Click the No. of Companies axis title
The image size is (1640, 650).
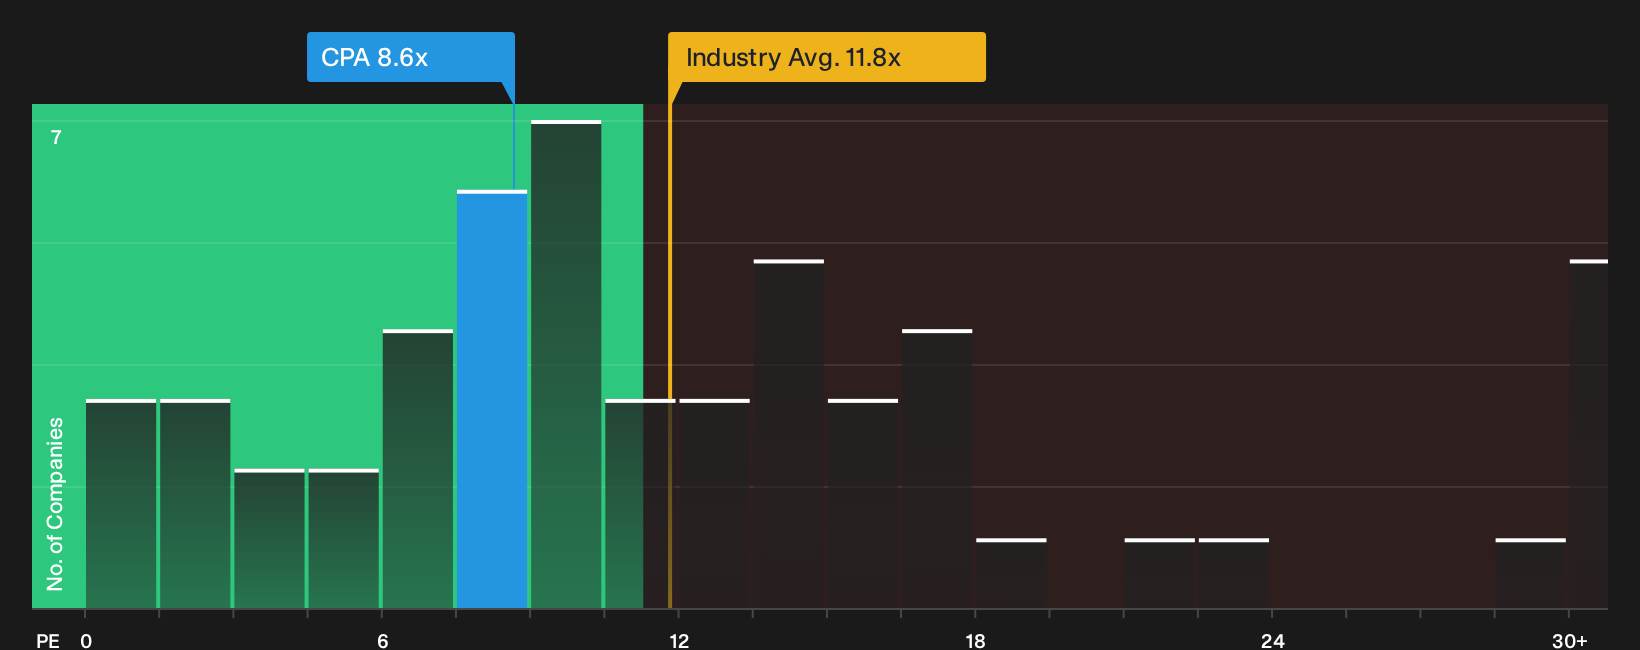click(55, 504)
